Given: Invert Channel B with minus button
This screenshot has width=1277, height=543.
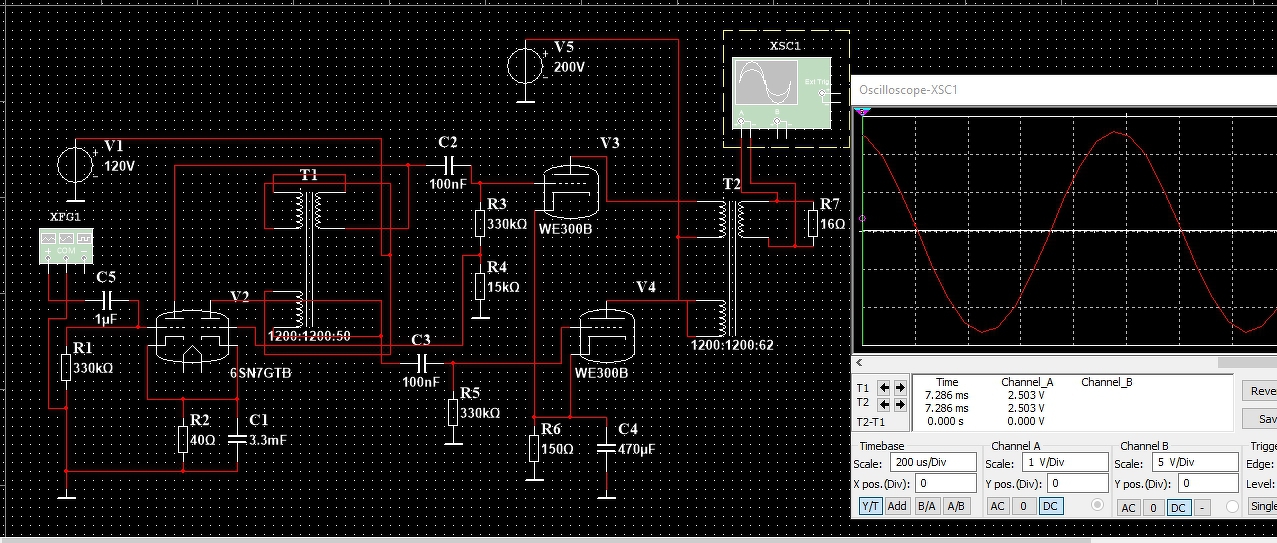Looking at the screenshot, I should [1203, 508].
